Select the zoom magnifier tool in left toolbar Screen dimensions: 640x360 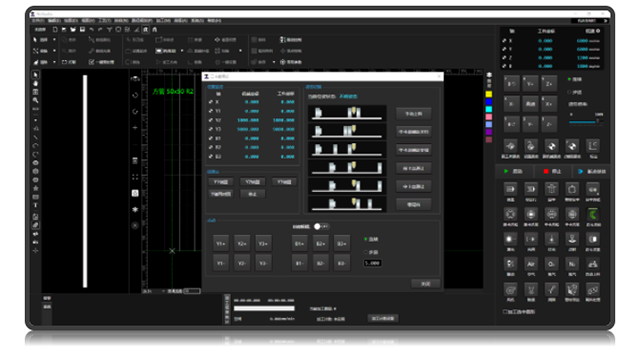[36, 100]
